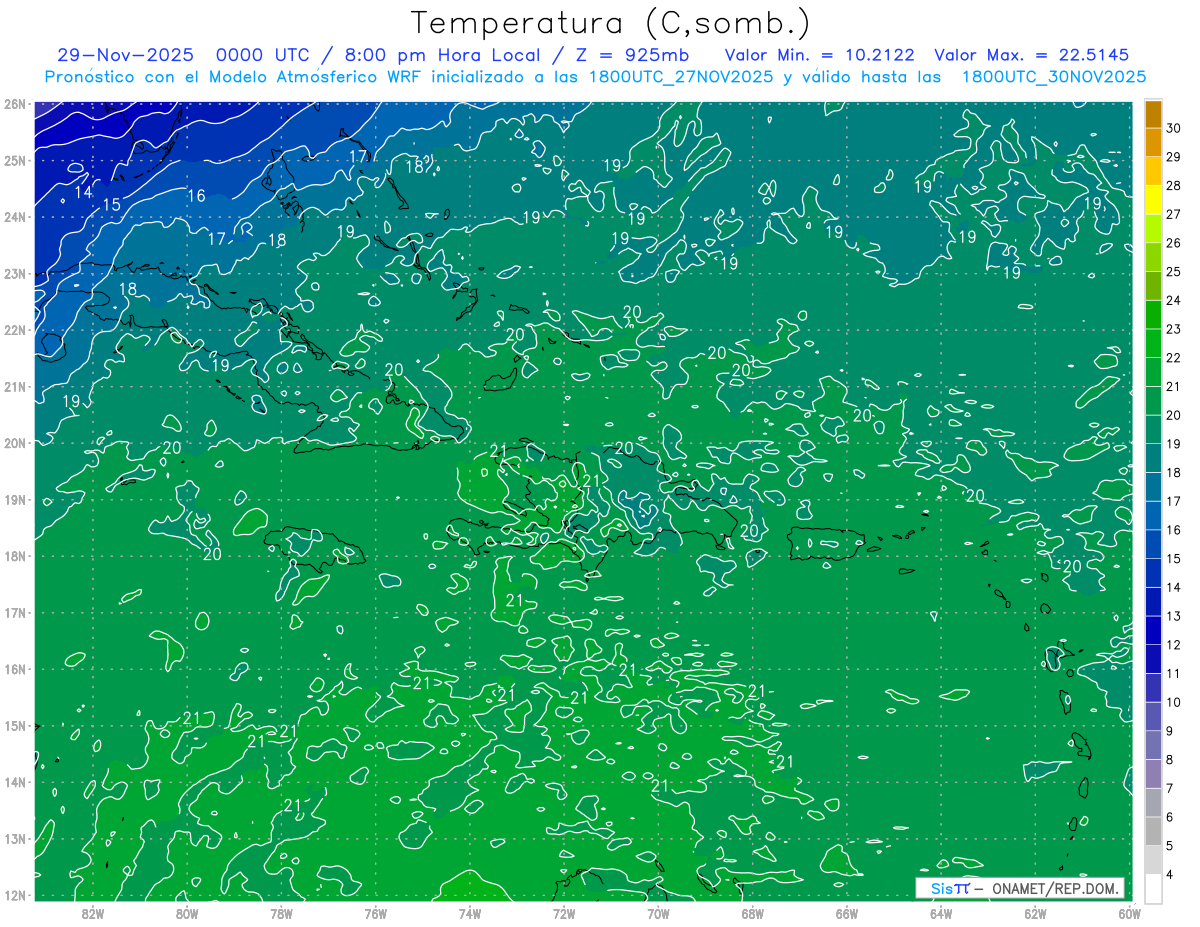Click the '74W' longitude axis label

(470, 913)
